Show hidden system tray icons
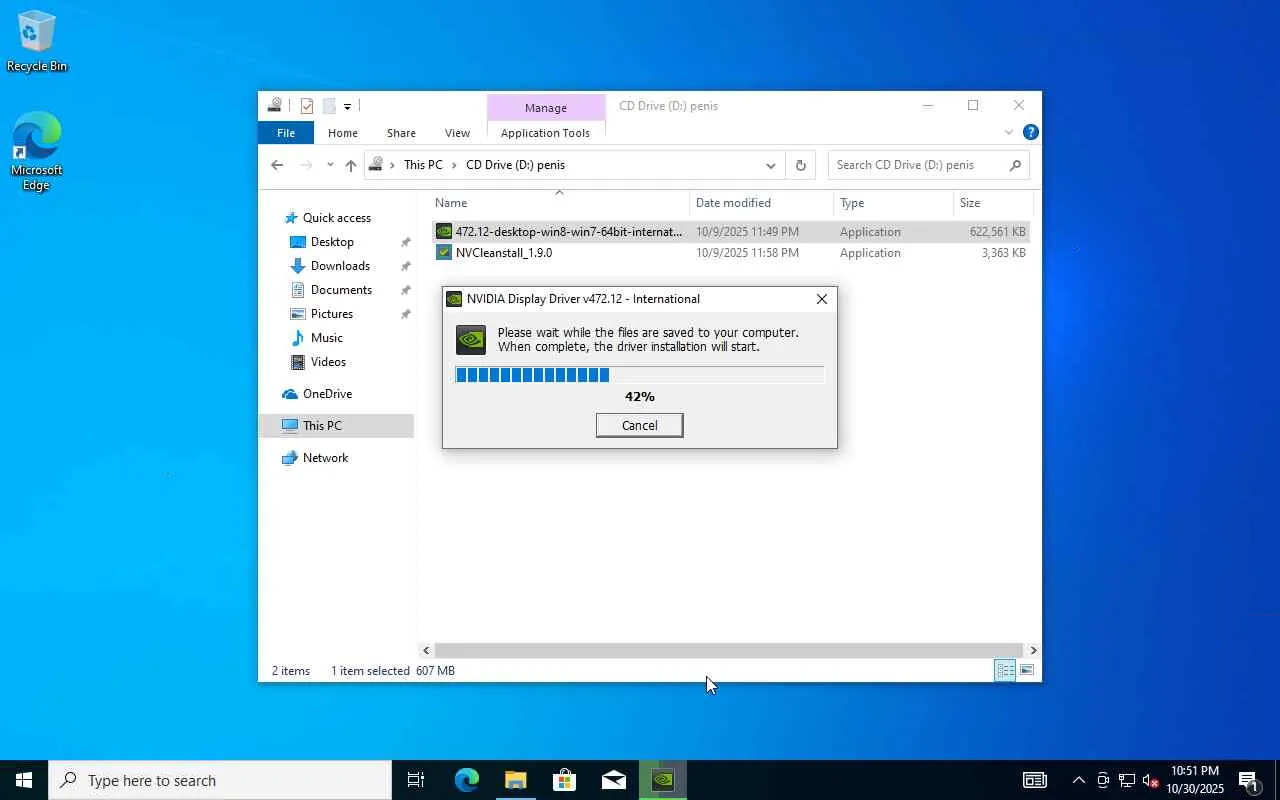The height and width of the screenshot is (800, 1280). 1078,780
